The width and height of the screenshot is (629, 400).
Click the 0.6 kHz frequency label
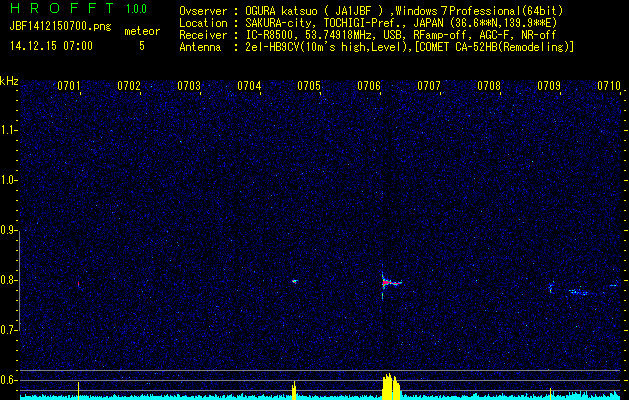[x=9, y=380]
